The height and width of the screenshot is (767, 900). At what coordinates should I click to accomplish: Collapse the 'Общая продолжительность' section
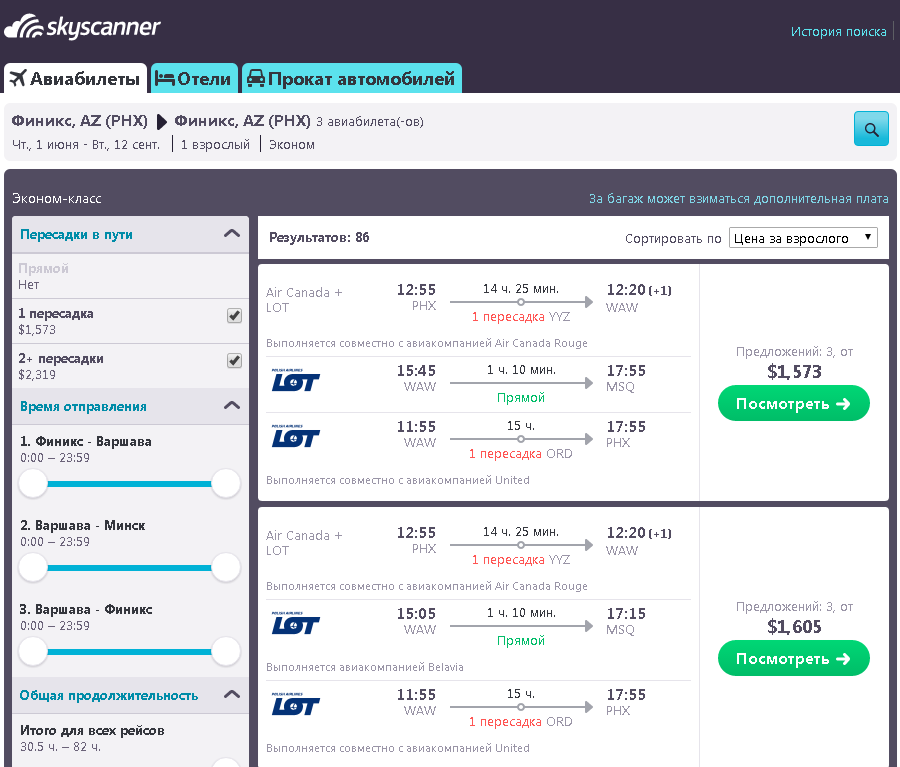232,695
